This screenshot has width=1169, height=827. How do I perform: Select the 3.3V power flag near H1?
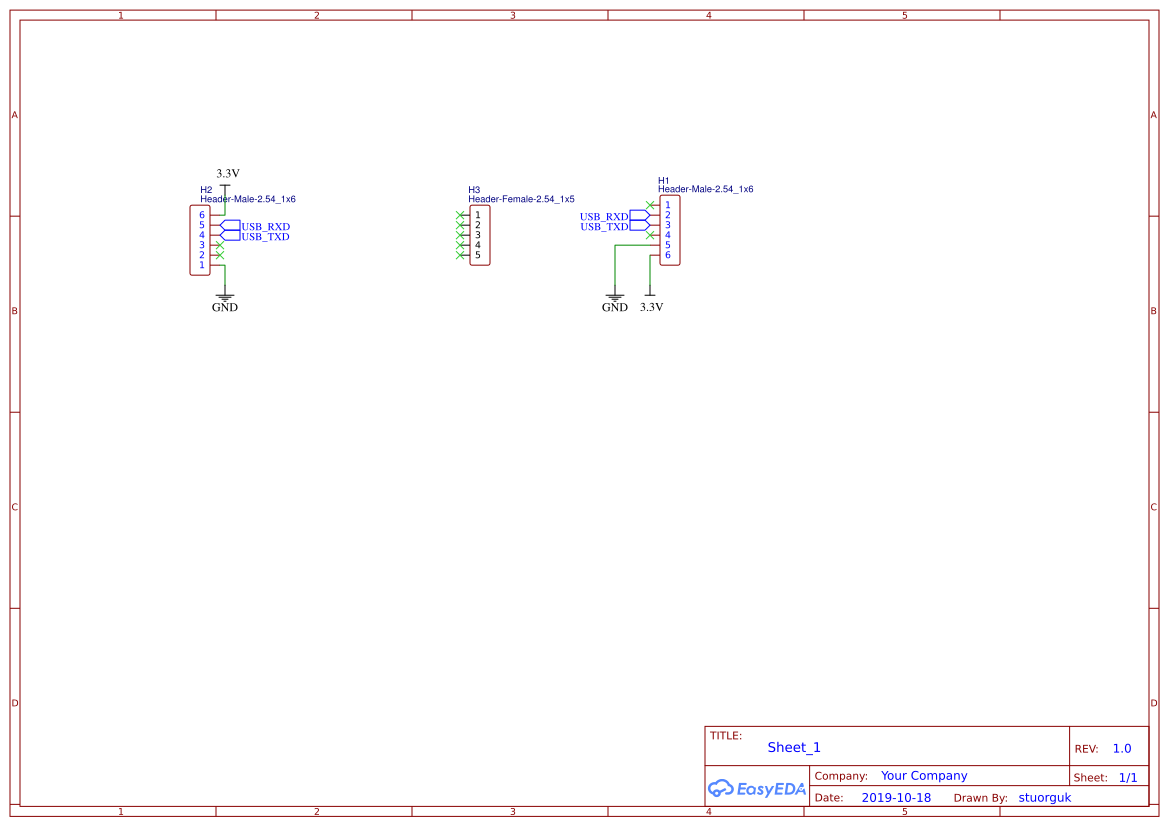pos(651,293)
